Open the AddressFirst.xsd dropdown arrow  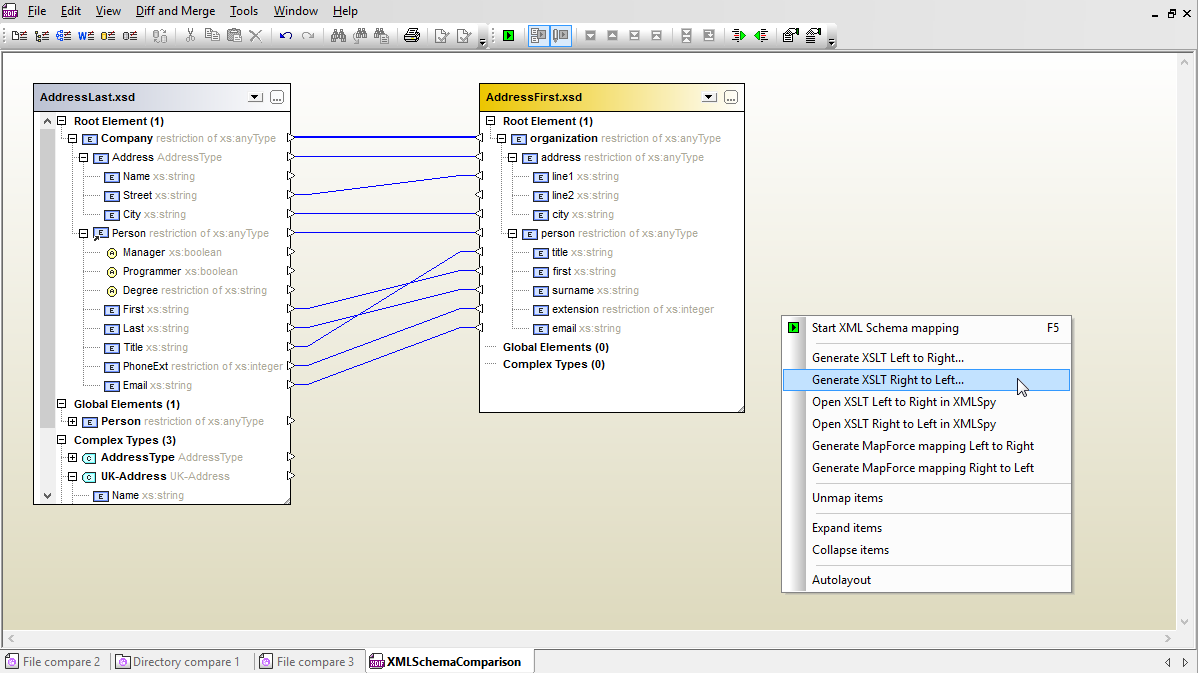coord(709,97)
